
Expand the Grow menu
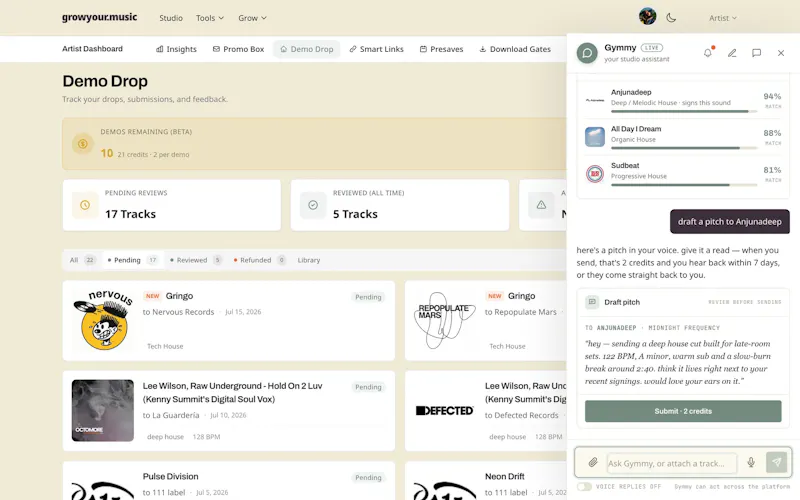pos(252,18)
